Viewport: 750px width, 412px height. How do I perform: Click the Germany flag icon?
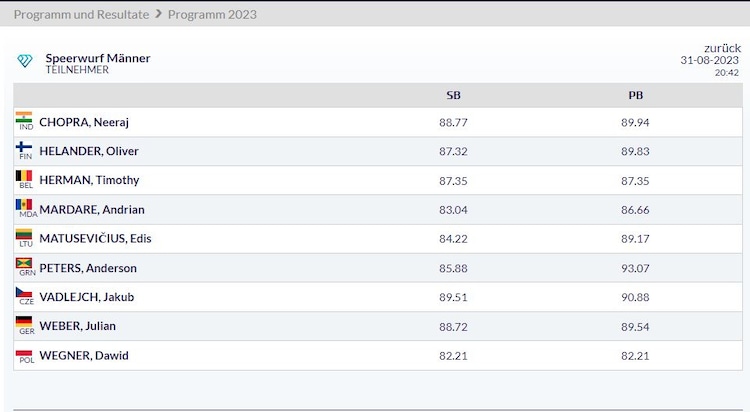click(x=24, y=323)
